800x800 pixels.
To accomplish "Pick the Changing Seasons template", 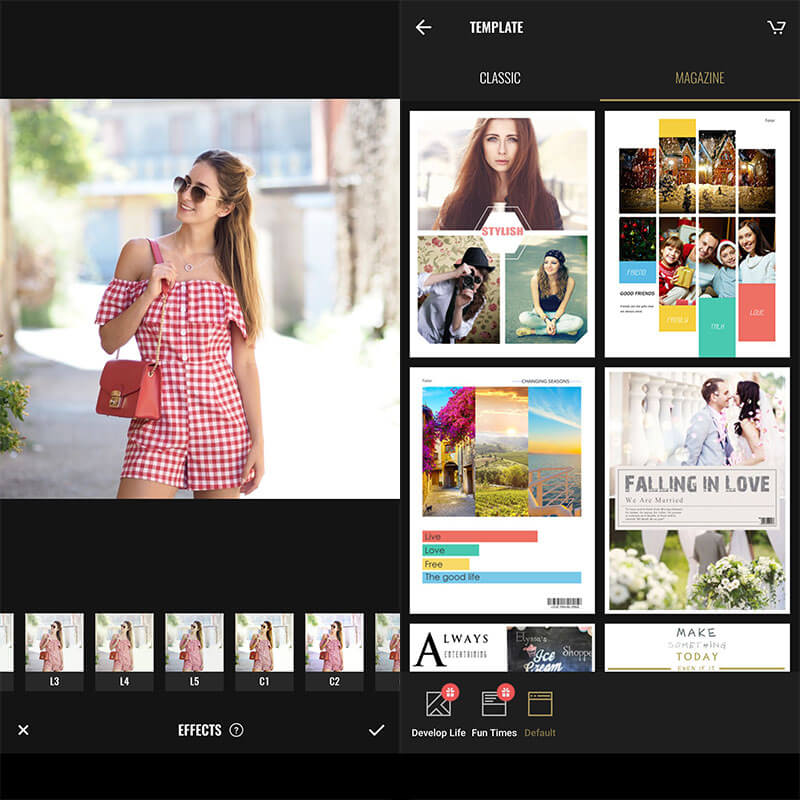I will point(502,490).
